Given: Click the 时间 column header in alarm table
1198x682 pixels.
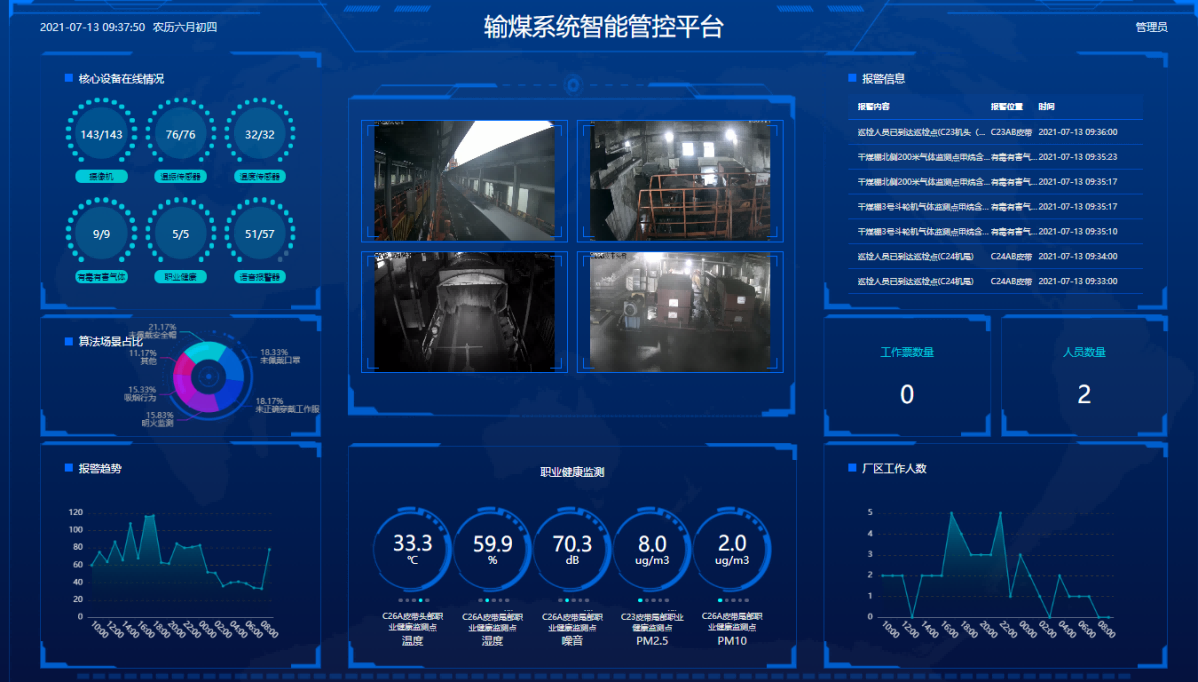Looking at the screenshot, I should click(1046, 106).
